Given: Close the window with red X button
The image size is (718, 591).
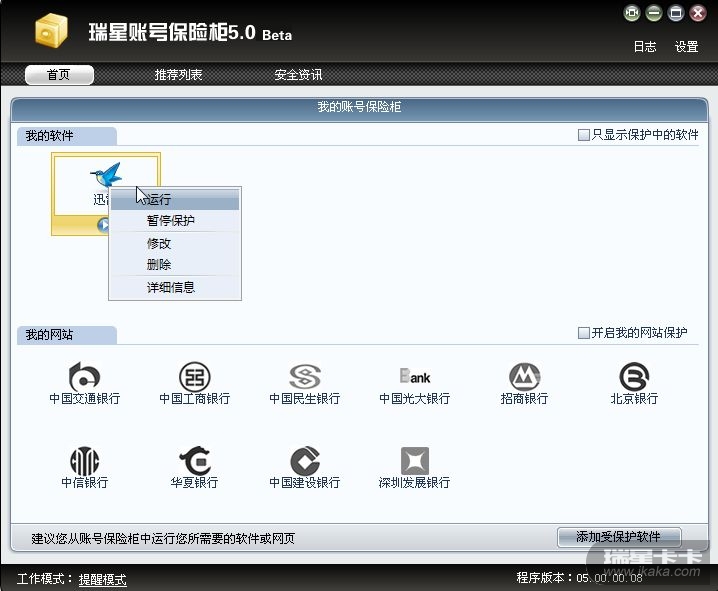Looking at the screenshot, I should point(698,13).
